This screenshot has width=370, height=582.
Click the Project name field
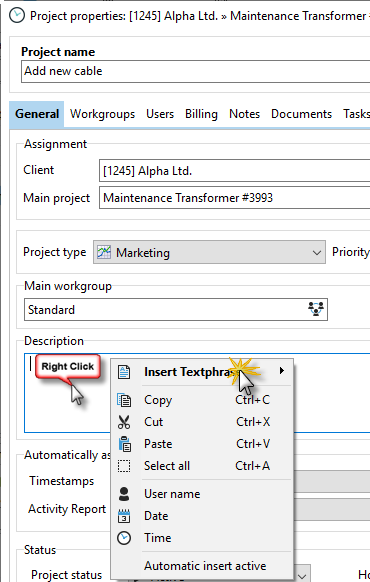pos(196,71)
